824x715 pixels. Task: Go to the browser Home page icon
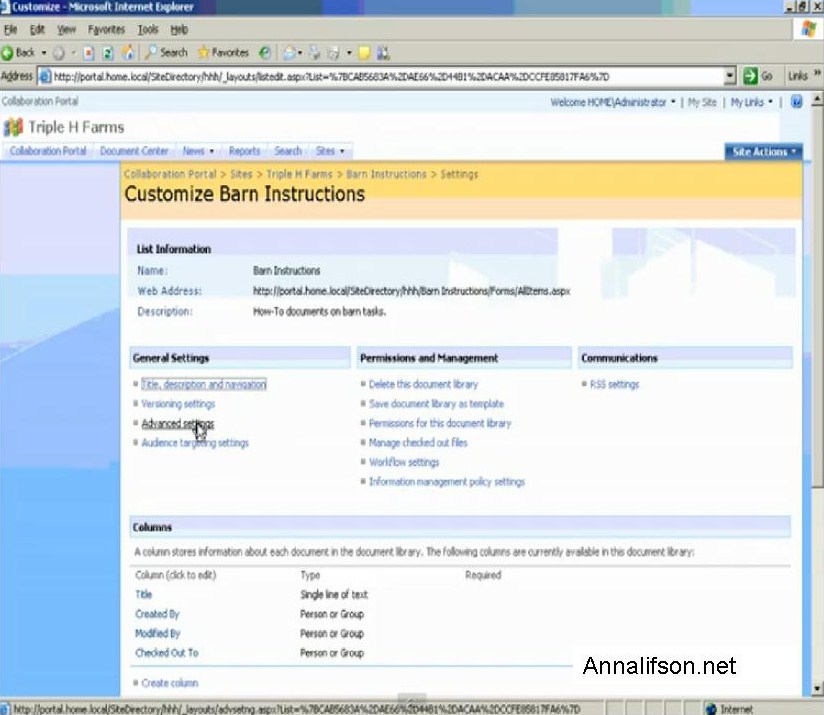(127, 53)
